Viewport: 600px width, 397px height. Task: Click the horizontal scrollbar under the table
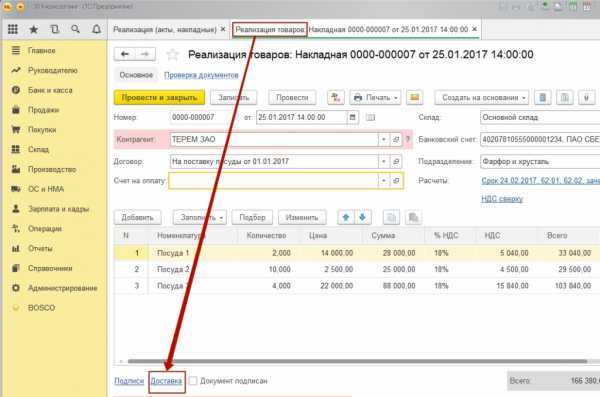point(357,361)
